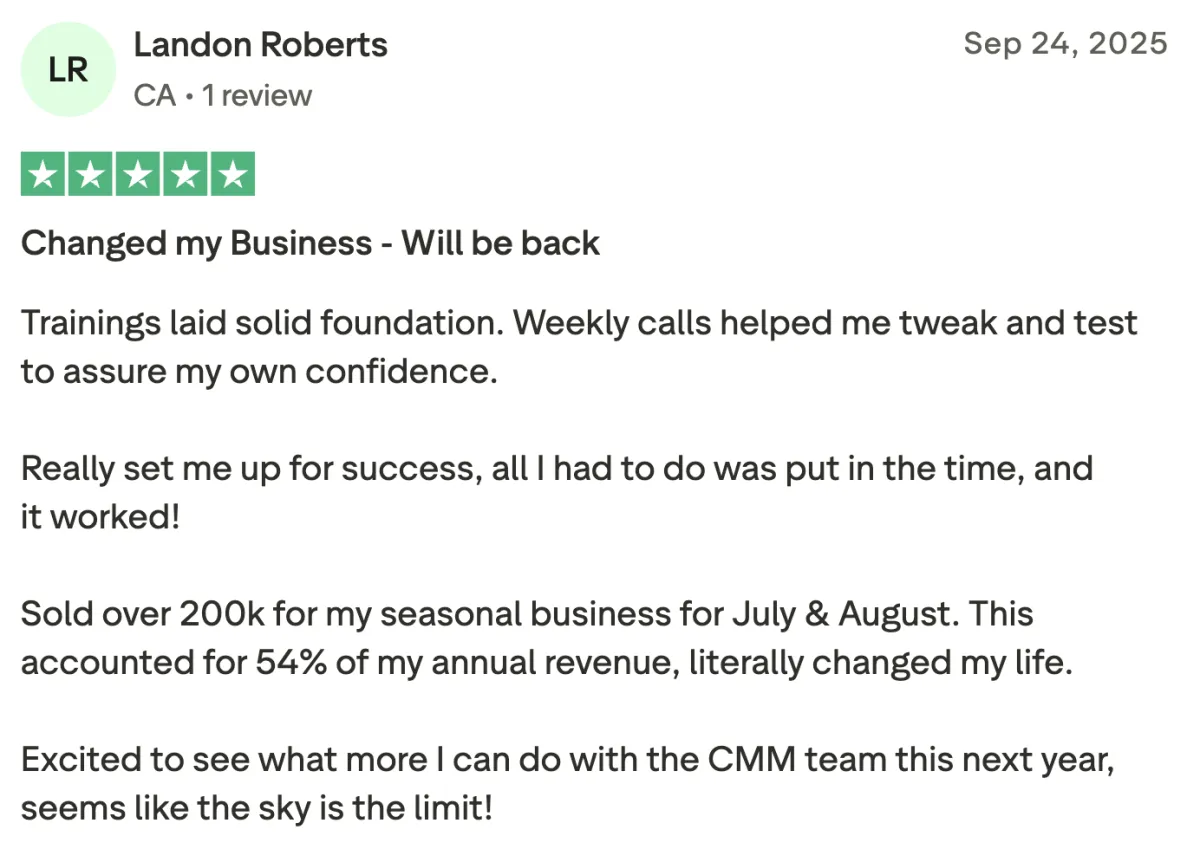Click the second green rating star

pyautogui.click(x=90, y=175)
